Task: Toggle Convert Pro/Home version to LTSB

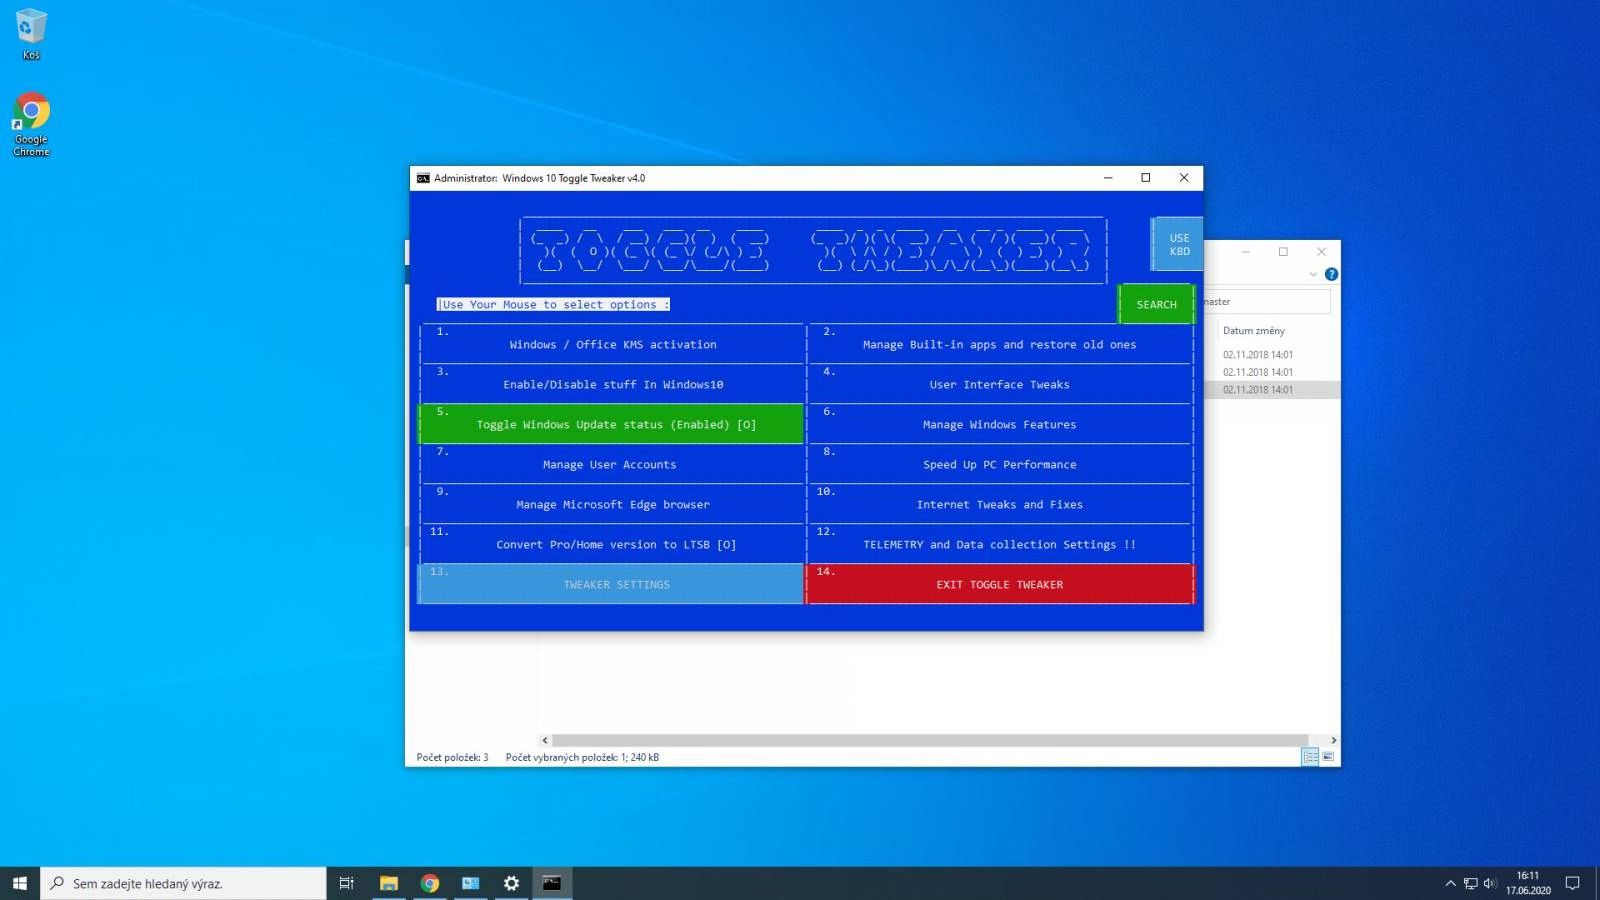Action: pyautogui.click(x=612, y=544)
